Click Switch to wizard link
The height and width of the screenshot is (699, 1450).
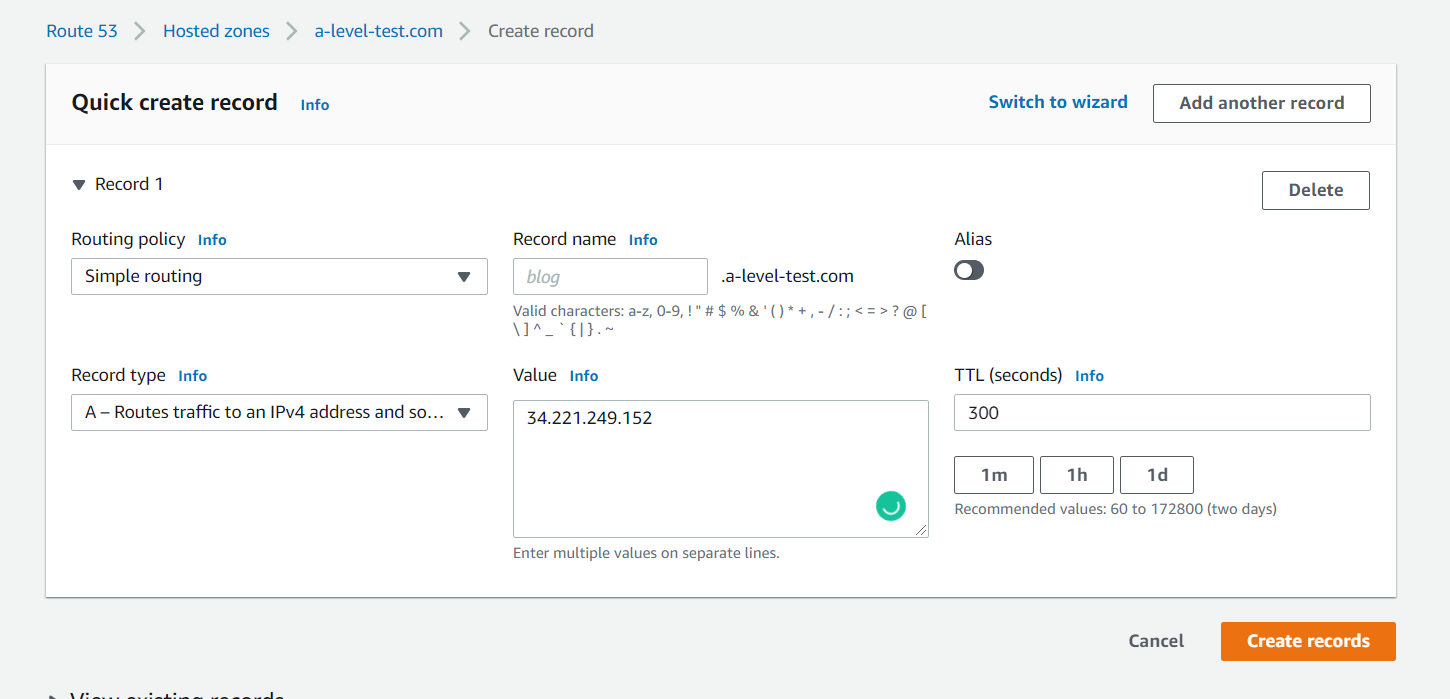tap(1057, 102)
